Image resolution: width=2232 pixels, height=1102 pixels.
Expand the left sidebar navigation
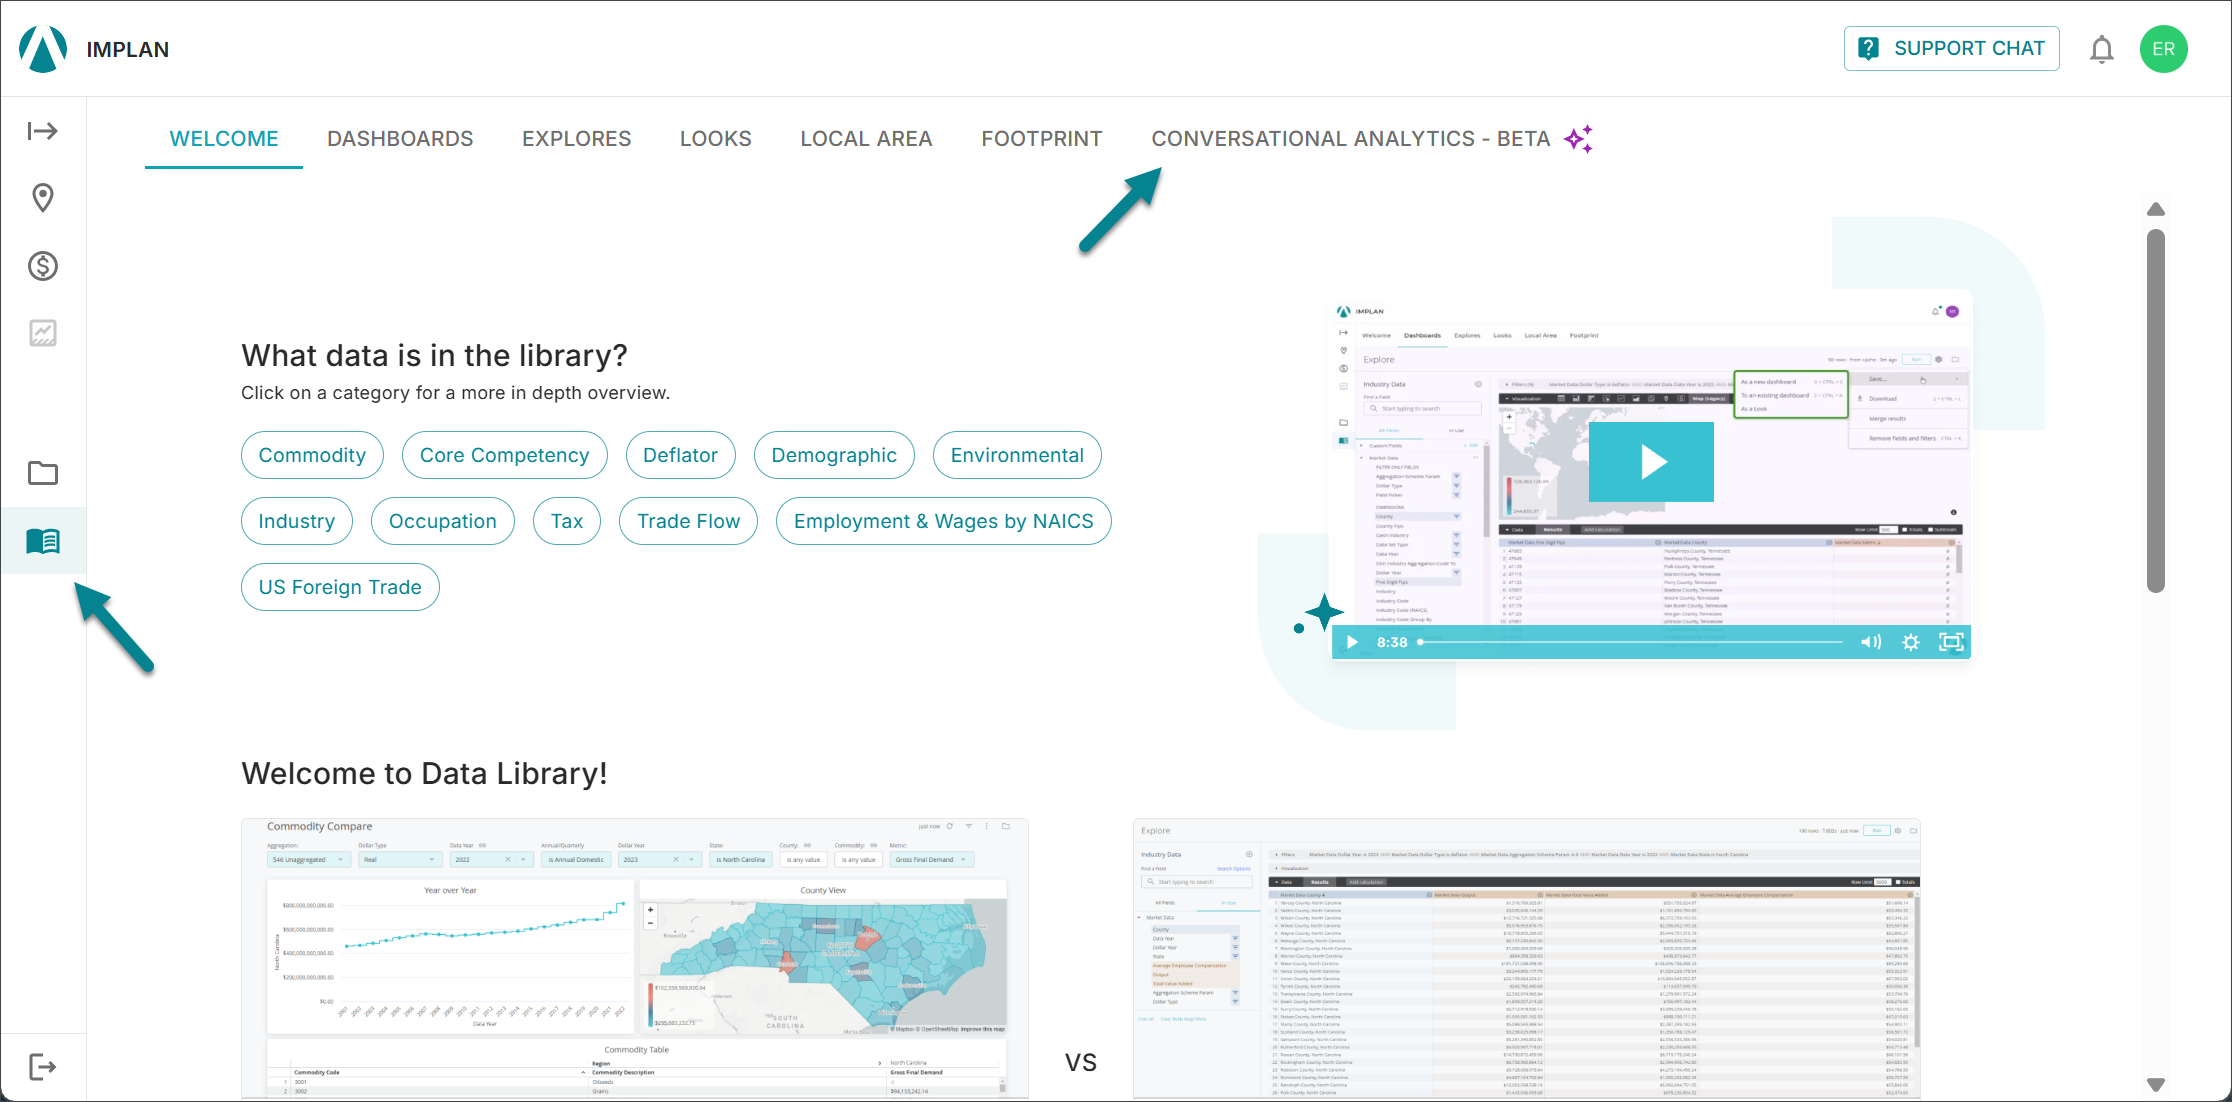(43, 131)
